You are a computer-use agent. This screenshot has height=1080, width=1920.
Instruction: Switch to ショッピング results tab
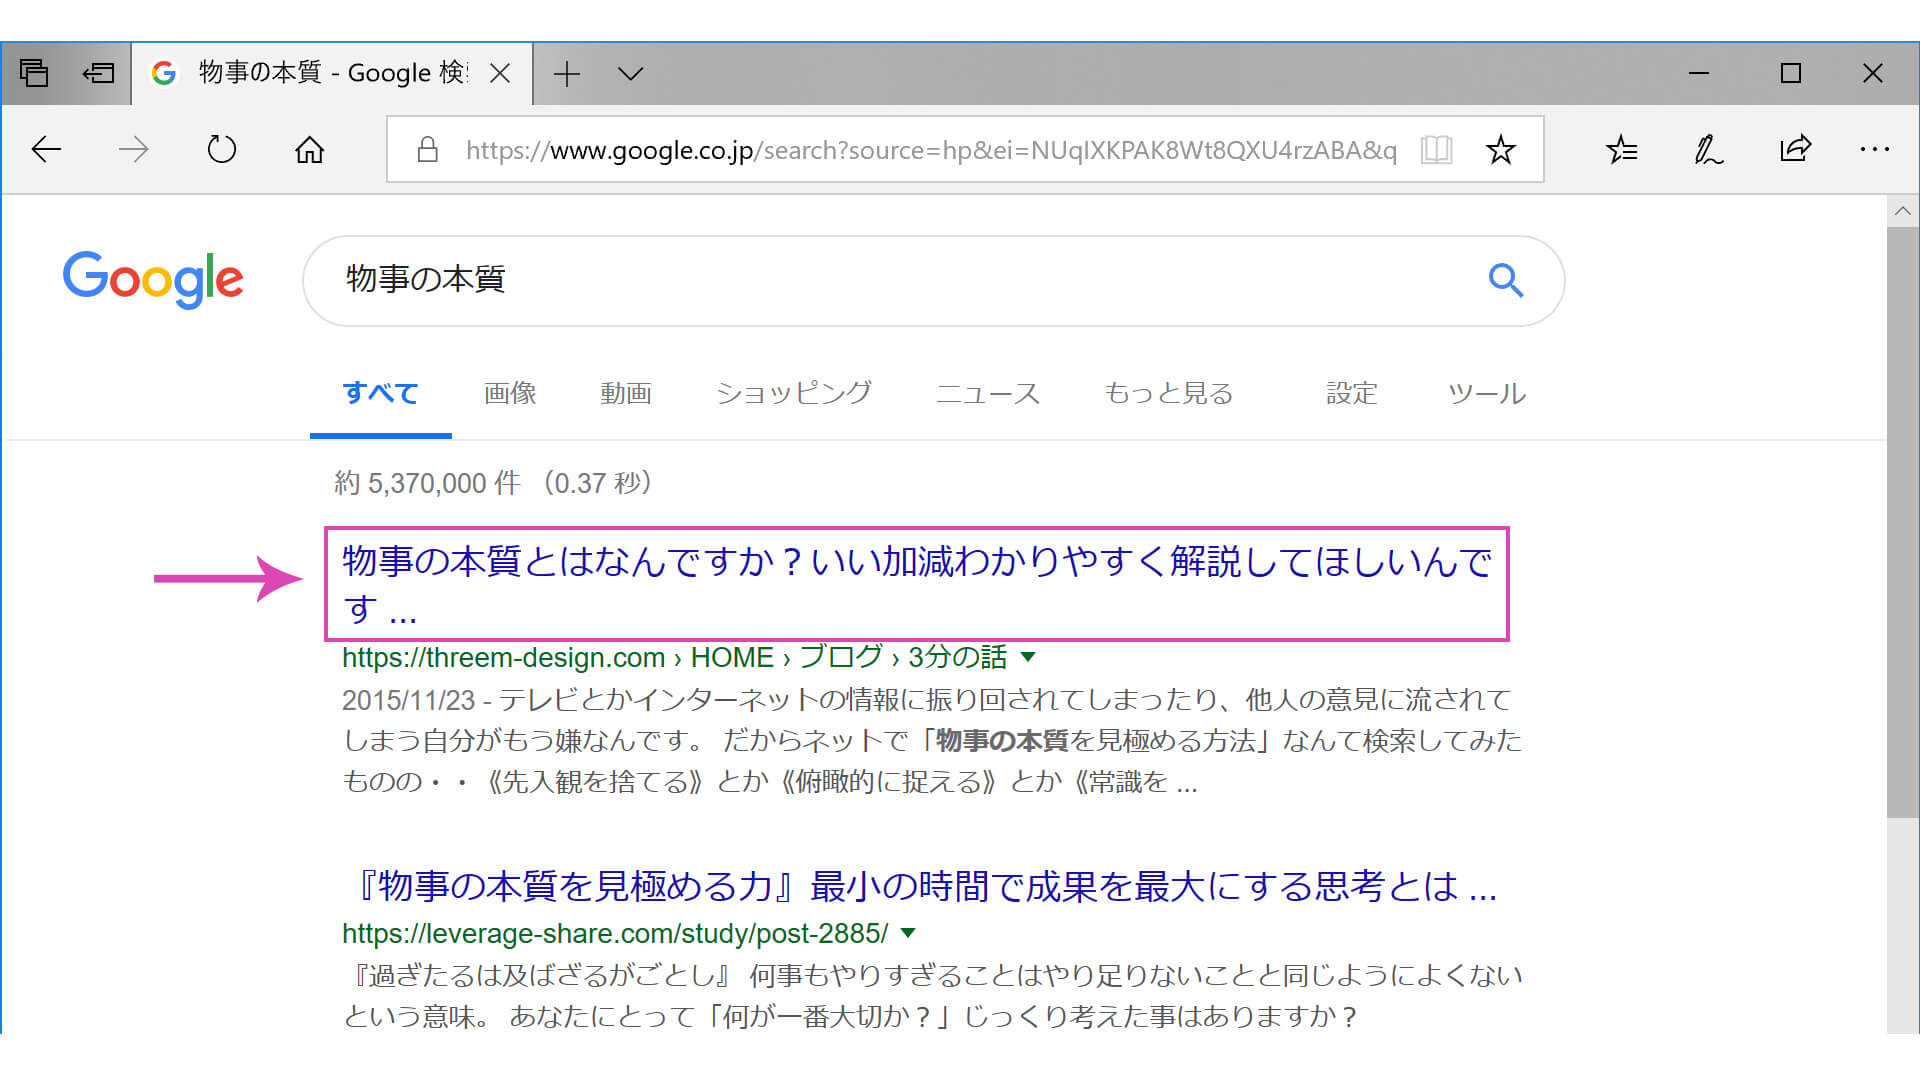794,393
